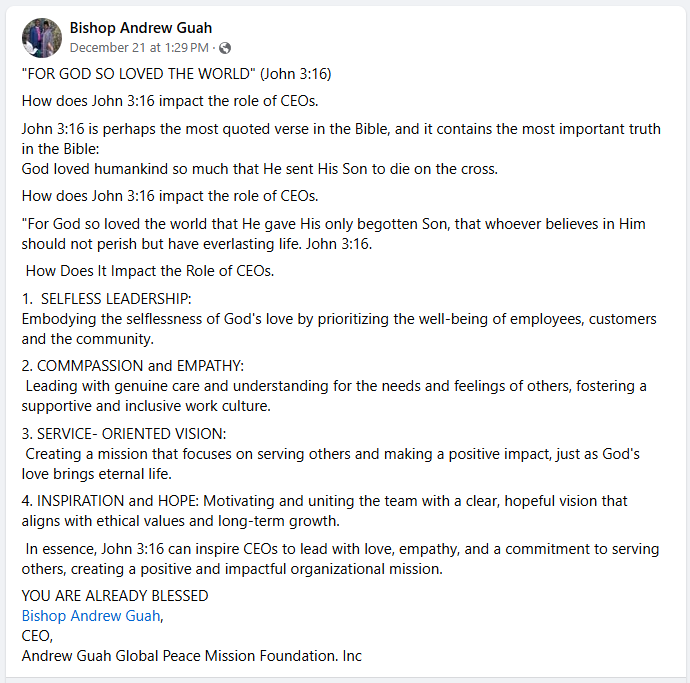This screenshot has height=683, width=690.
Task: Follow the blue Bishop Andrew Guah signature link
Action: (x=91, y=616)
